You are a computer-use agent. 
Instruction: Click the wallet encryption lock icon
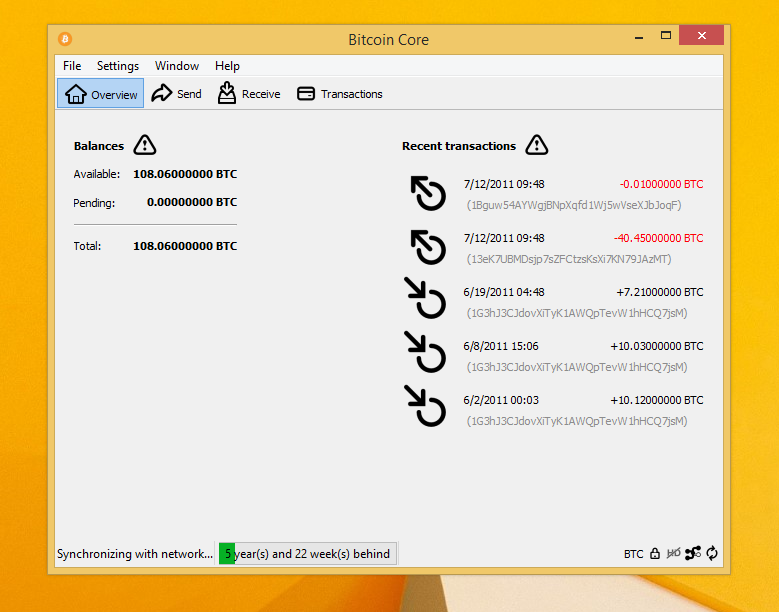pyautogui.click(x=655, y=553)
